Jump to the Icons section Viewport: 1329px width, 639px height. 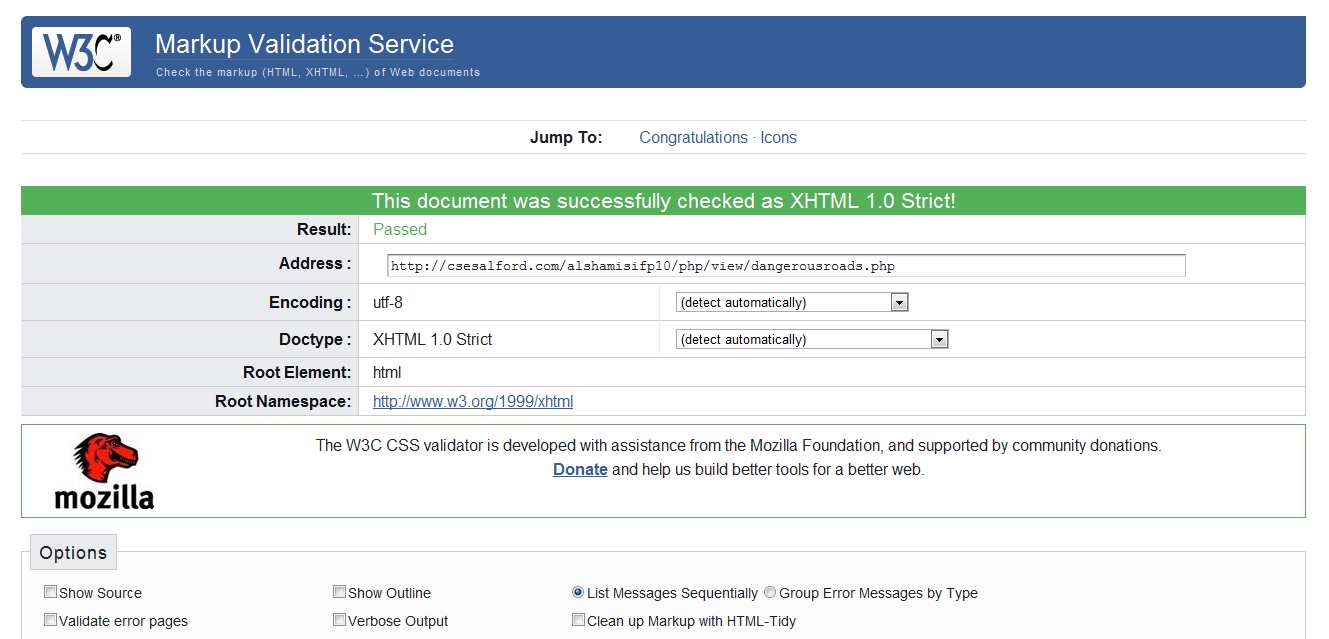(x=778, y=138)
